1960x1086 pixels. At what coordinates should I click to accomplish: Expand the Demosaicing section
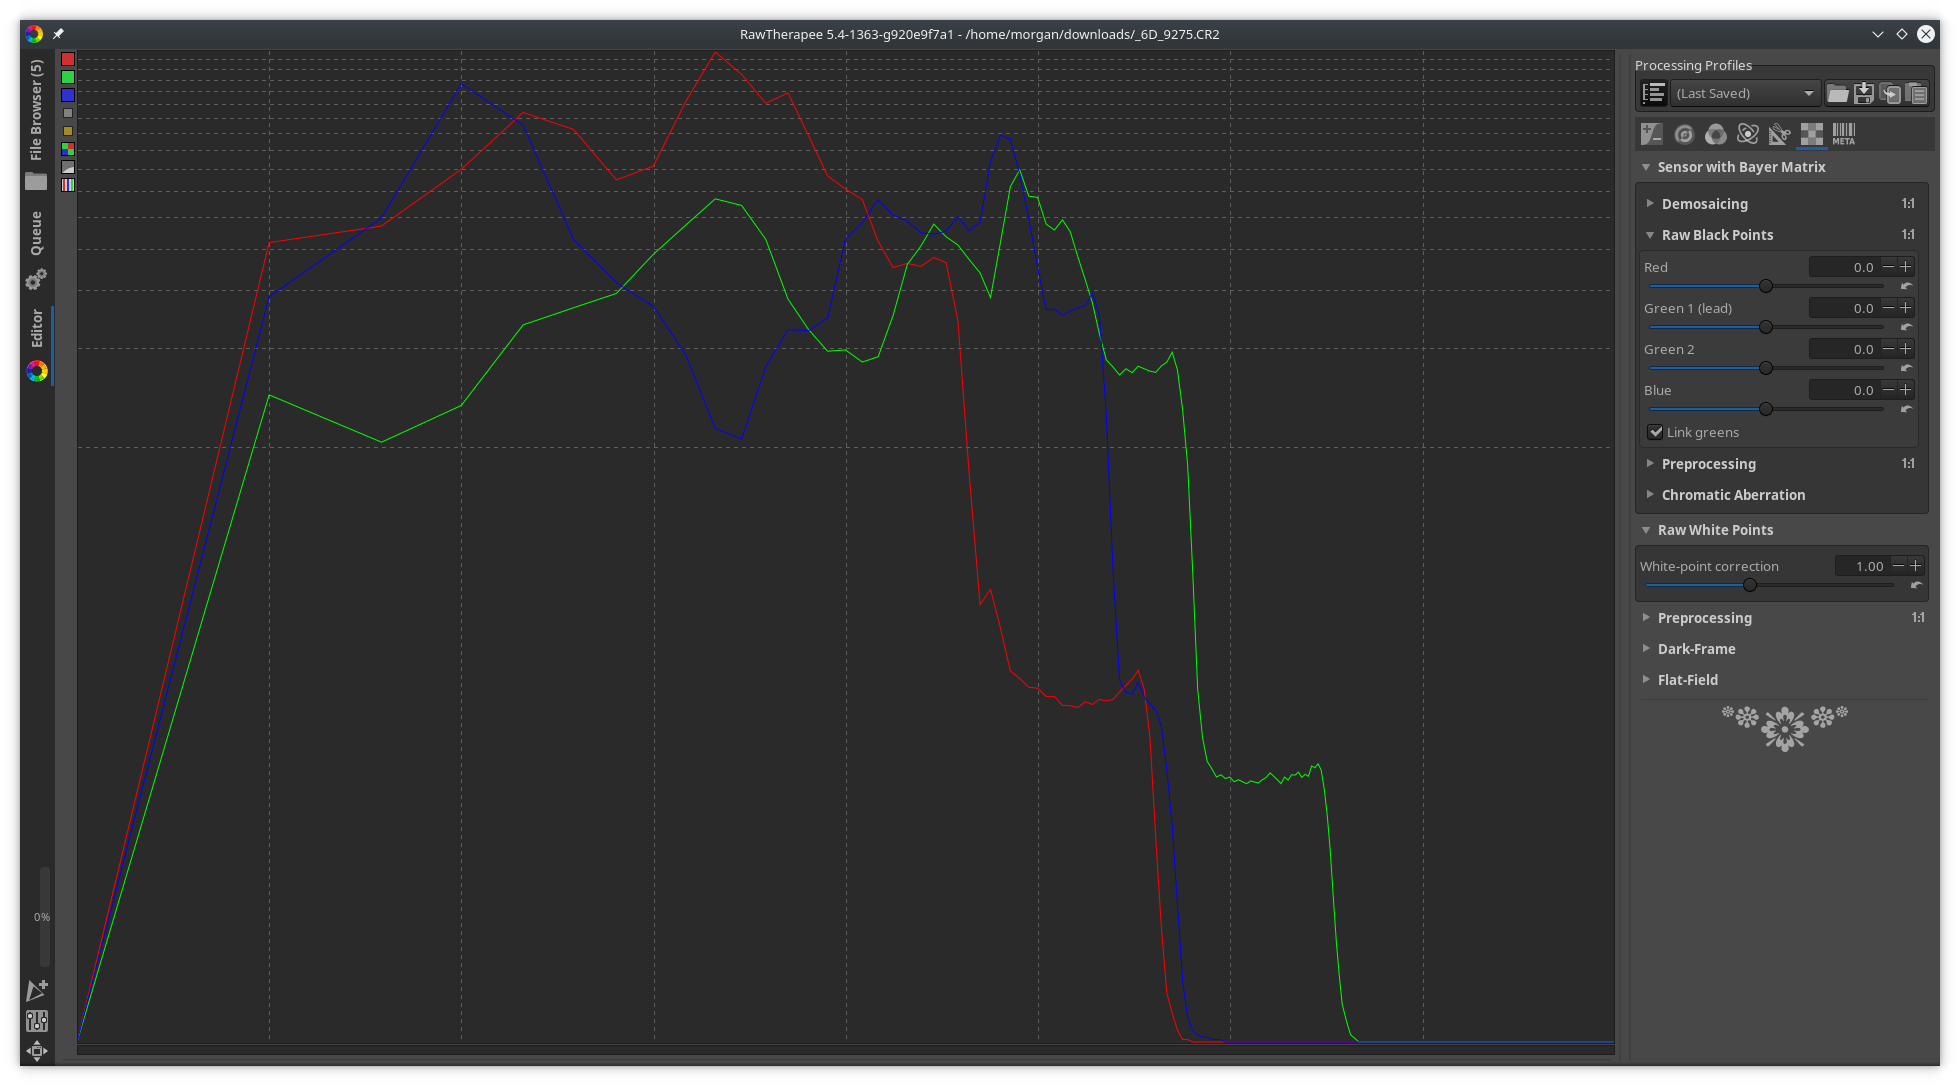[1704, 204]
